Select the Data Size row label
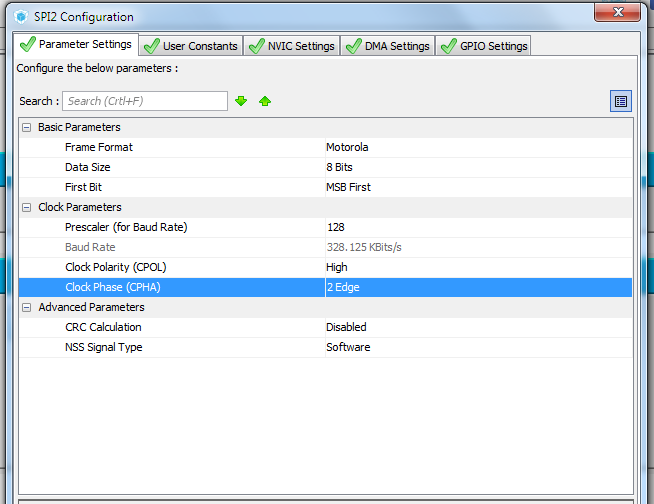The height and width of the screenshot is (504, 654). [x=88, y=167]
